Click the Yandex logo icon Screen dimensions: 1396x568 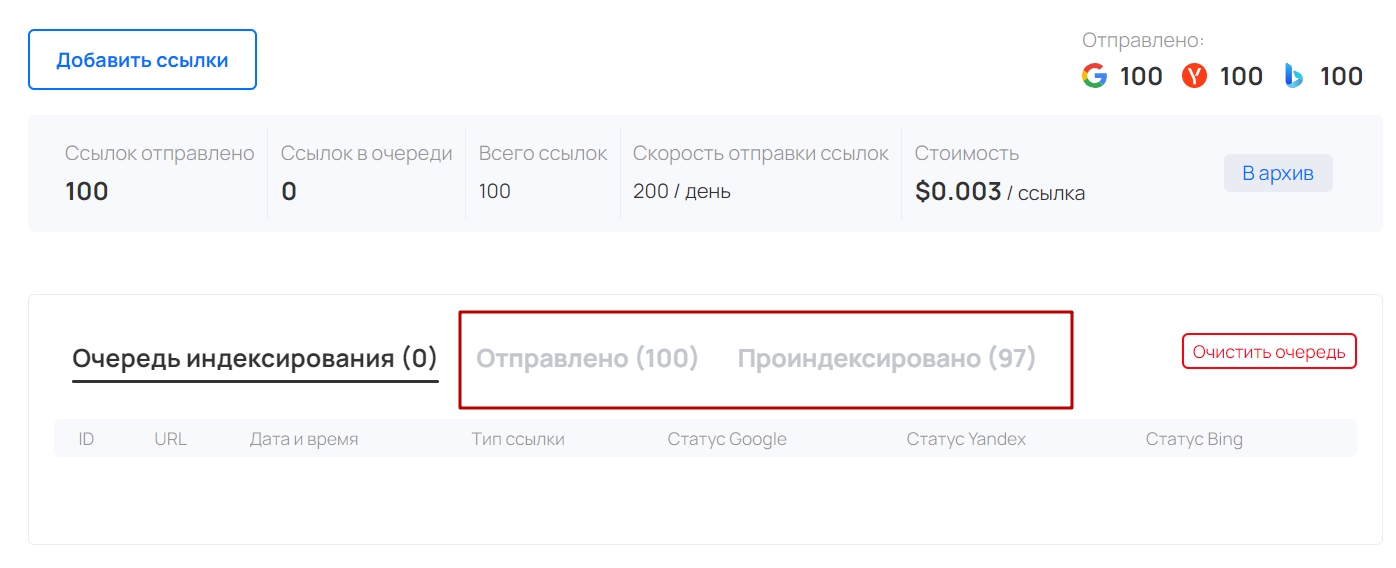(1194, 76)
